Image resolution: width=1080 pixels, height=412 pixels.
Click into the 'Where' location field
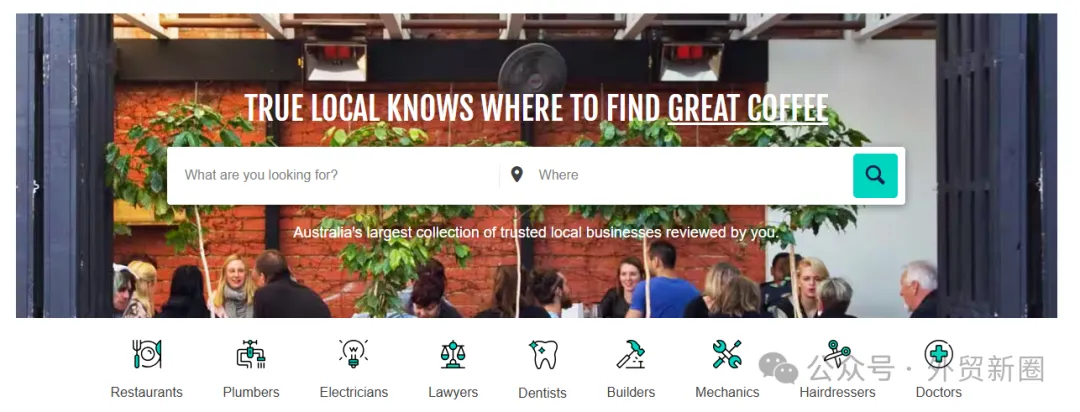click(x=689, y=175)
